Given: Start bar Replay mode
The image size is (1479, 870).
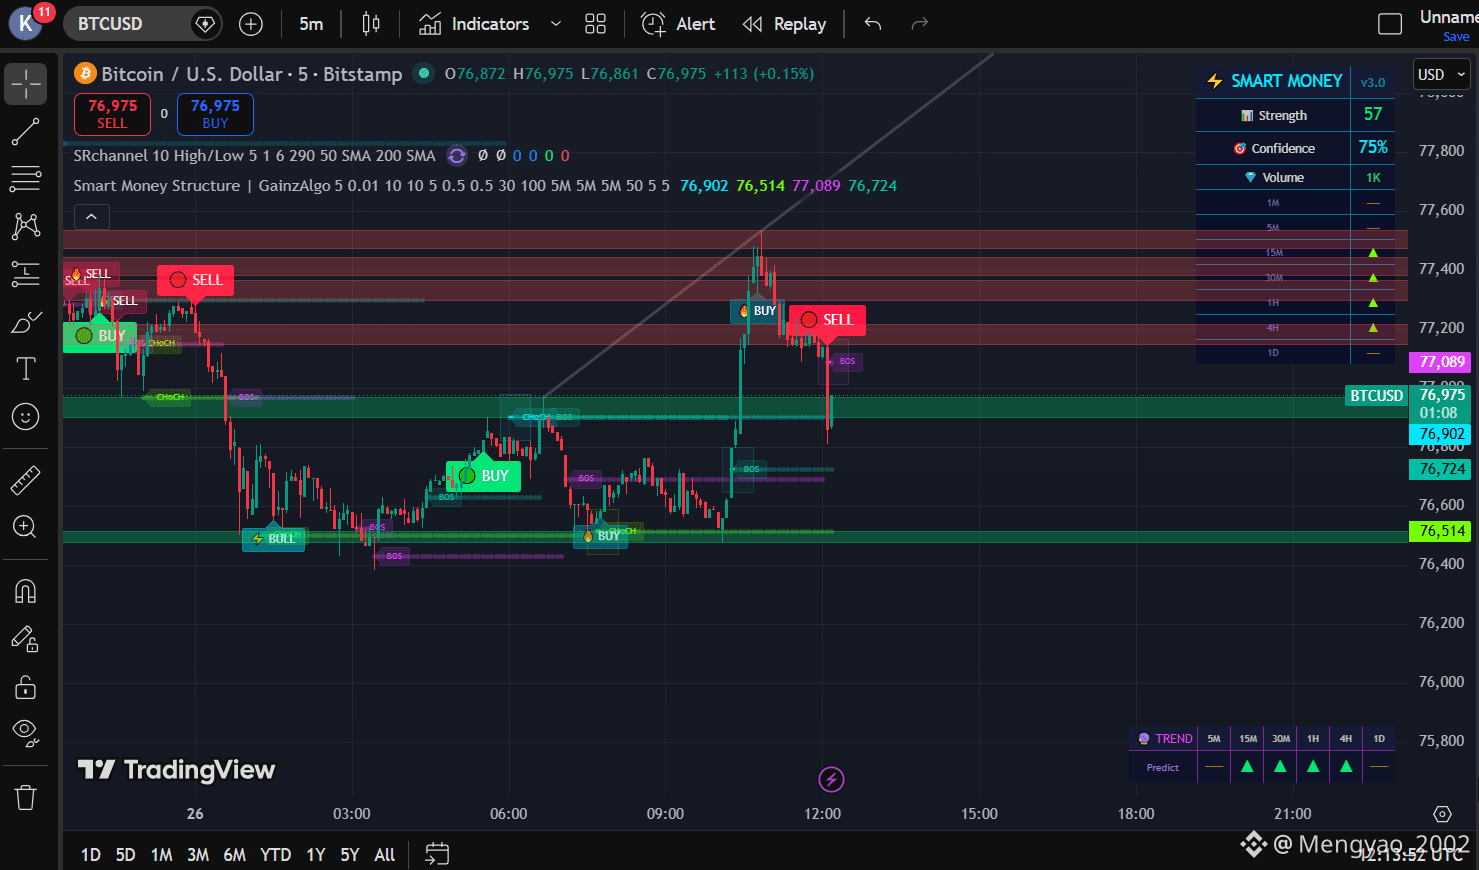Looking at the screenshot, I should point(785,24).
